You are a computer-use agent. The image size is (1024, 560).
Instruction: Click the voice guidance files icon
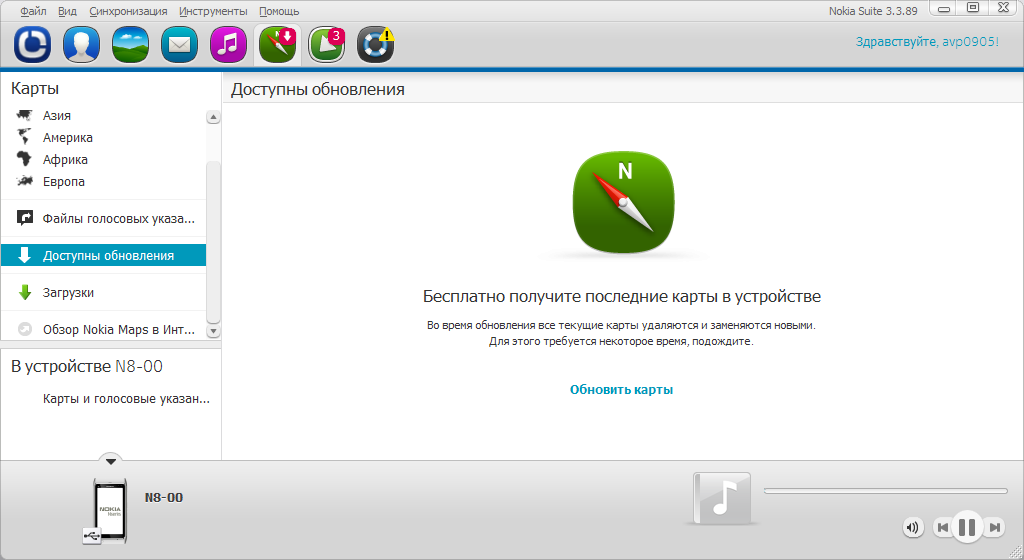click(25, 218)
